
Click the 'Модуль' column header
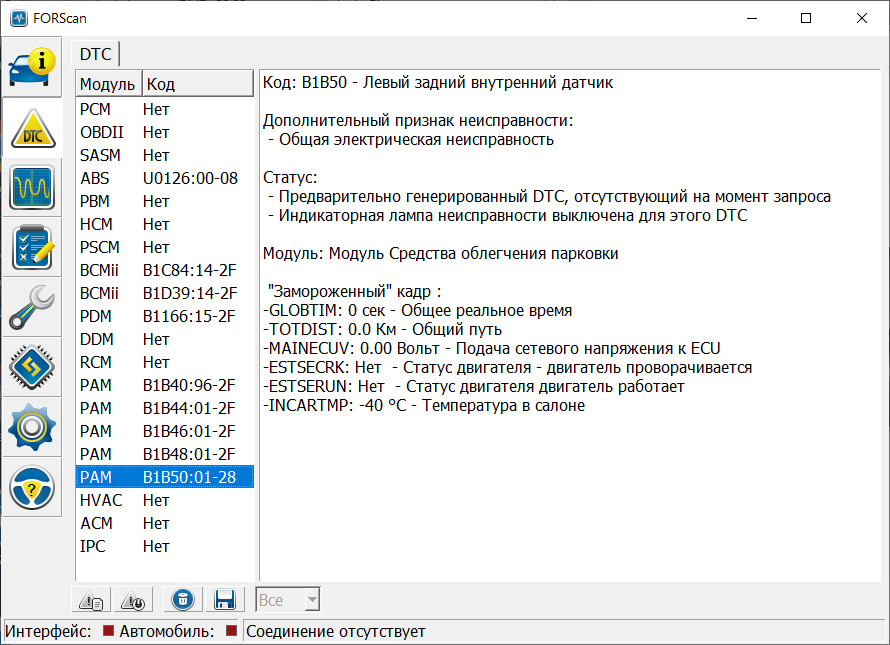coord(108,84)
